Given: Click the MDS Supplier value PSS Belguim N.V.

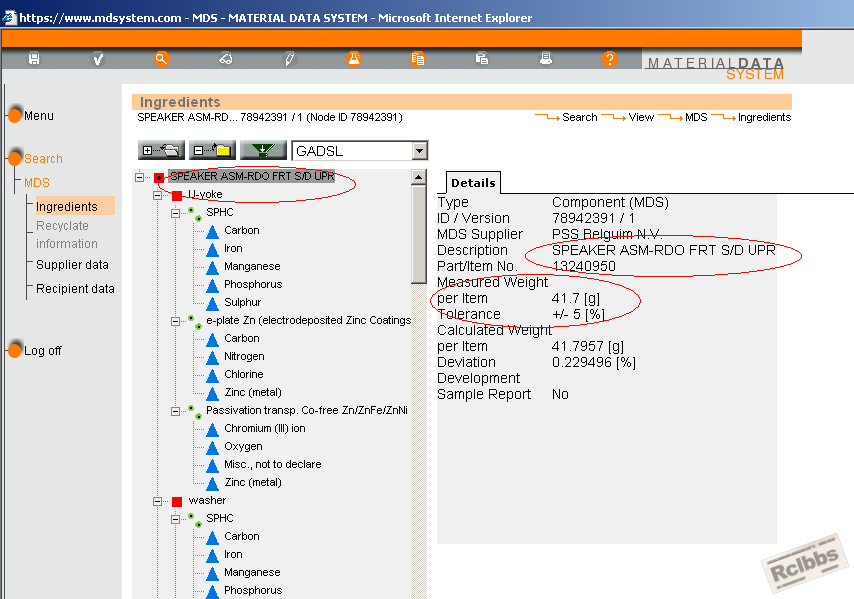Looking at the screenshot, I should point(607,234).
